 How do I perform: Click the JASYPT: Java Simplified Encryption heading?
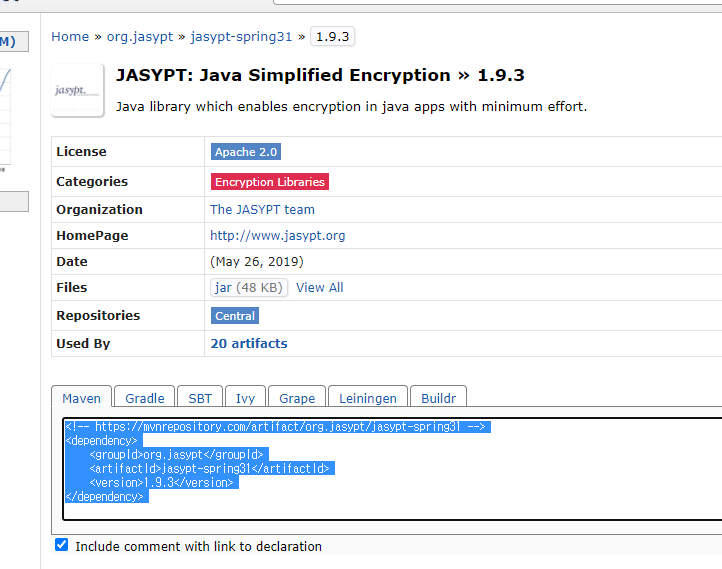click(x=320, y=75)
